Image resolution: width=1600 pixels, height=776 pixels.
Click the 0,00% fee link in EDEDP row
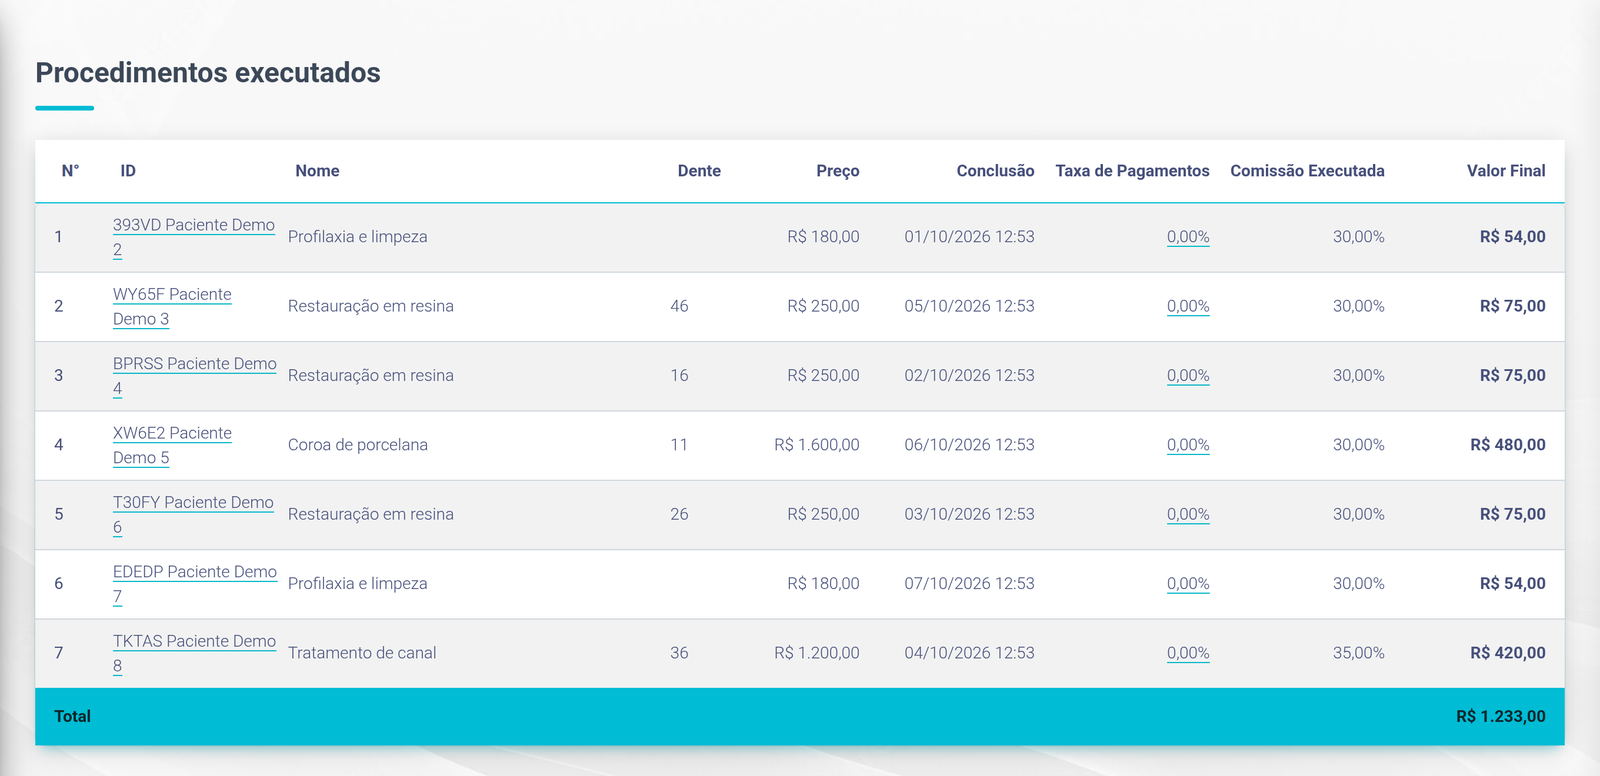pos(1188,584)
